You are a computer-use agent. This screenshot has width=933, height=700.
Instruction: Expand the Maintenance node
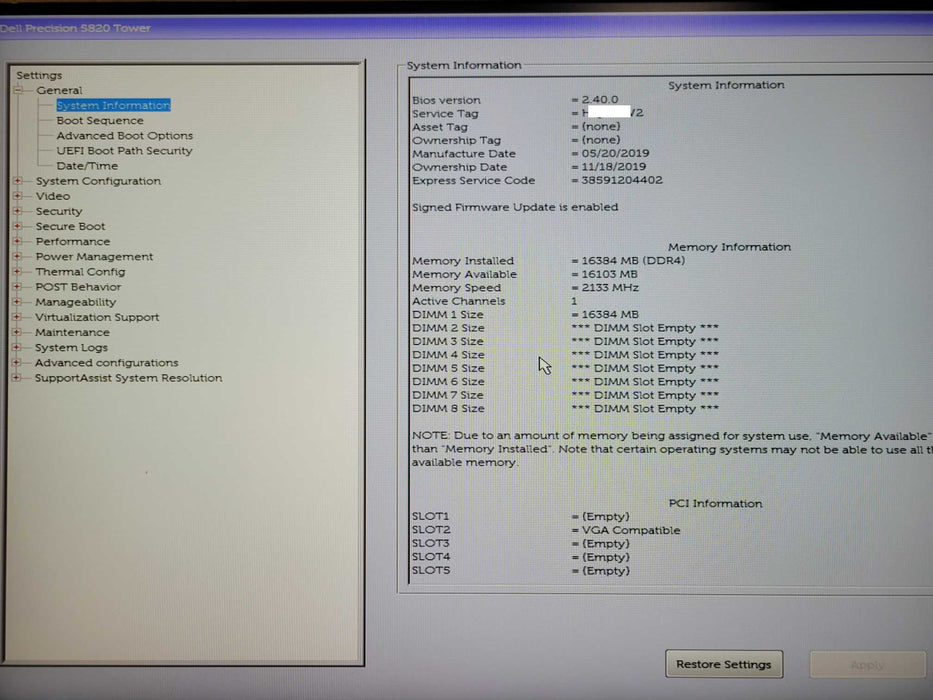(18, 332)
